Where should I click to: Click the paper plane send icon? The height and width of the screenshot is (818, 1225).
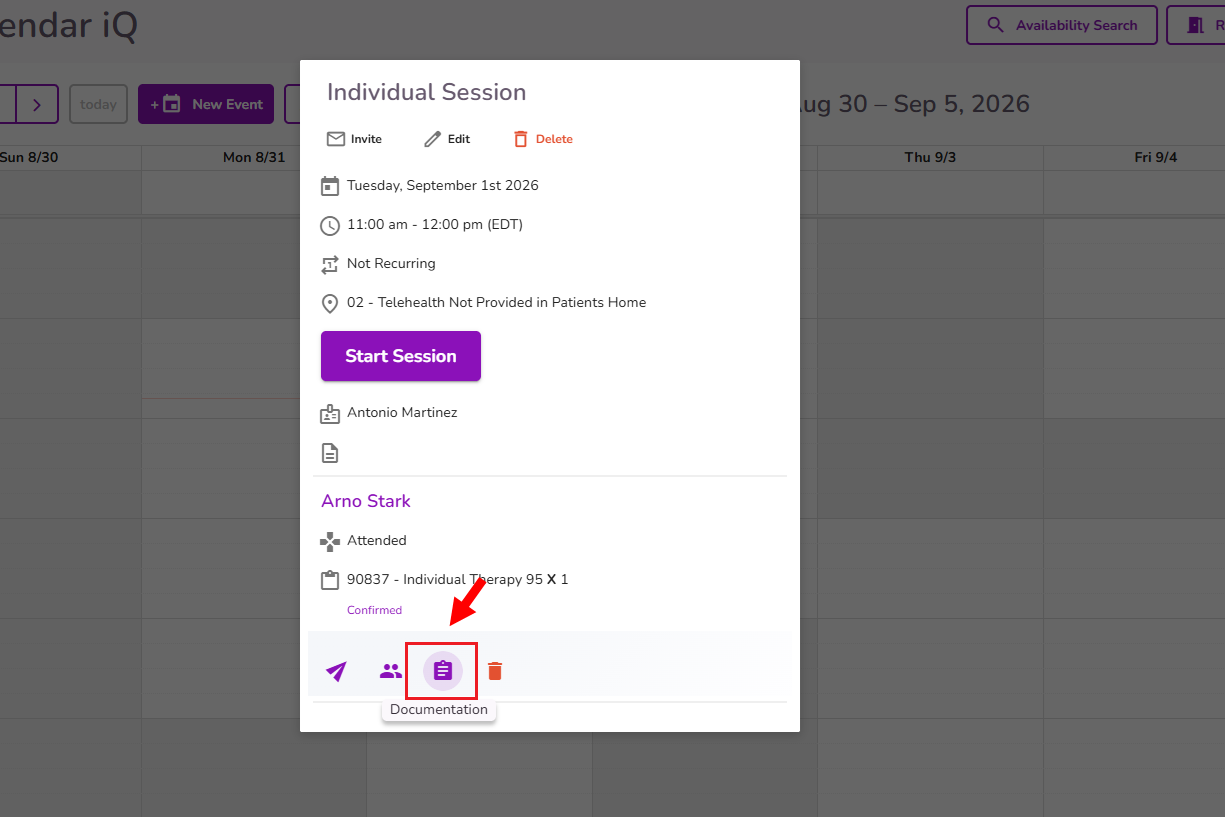click(x=336, y=671)
